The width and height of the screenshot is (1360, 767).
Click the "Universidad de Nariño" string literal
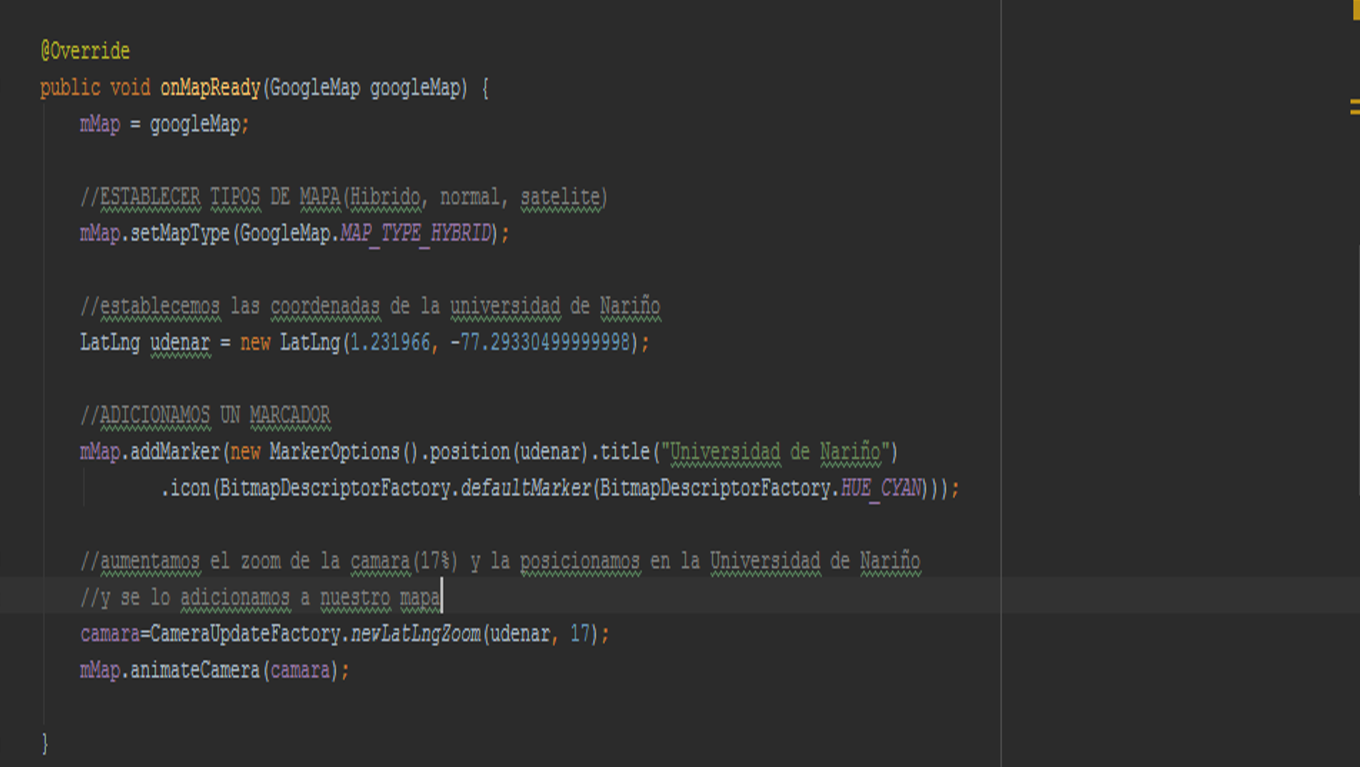[775, 452]
